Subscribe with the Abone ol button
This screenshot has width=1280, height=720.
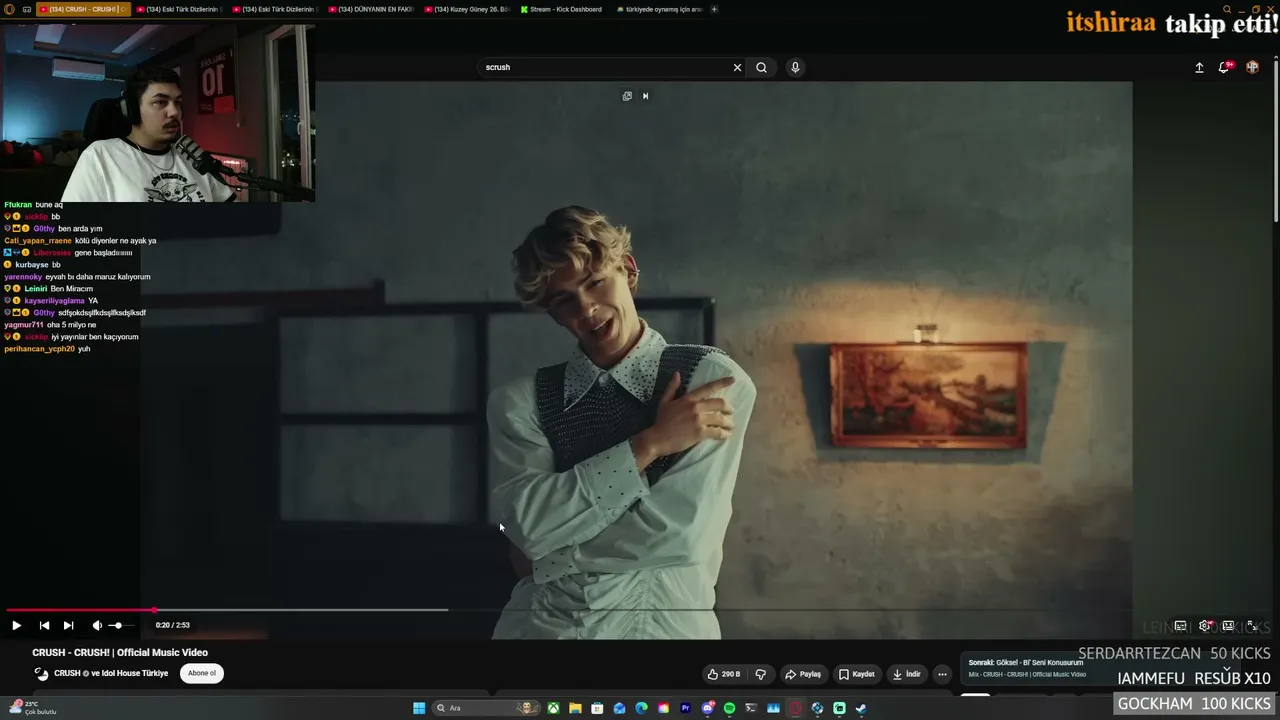(202, 673)
